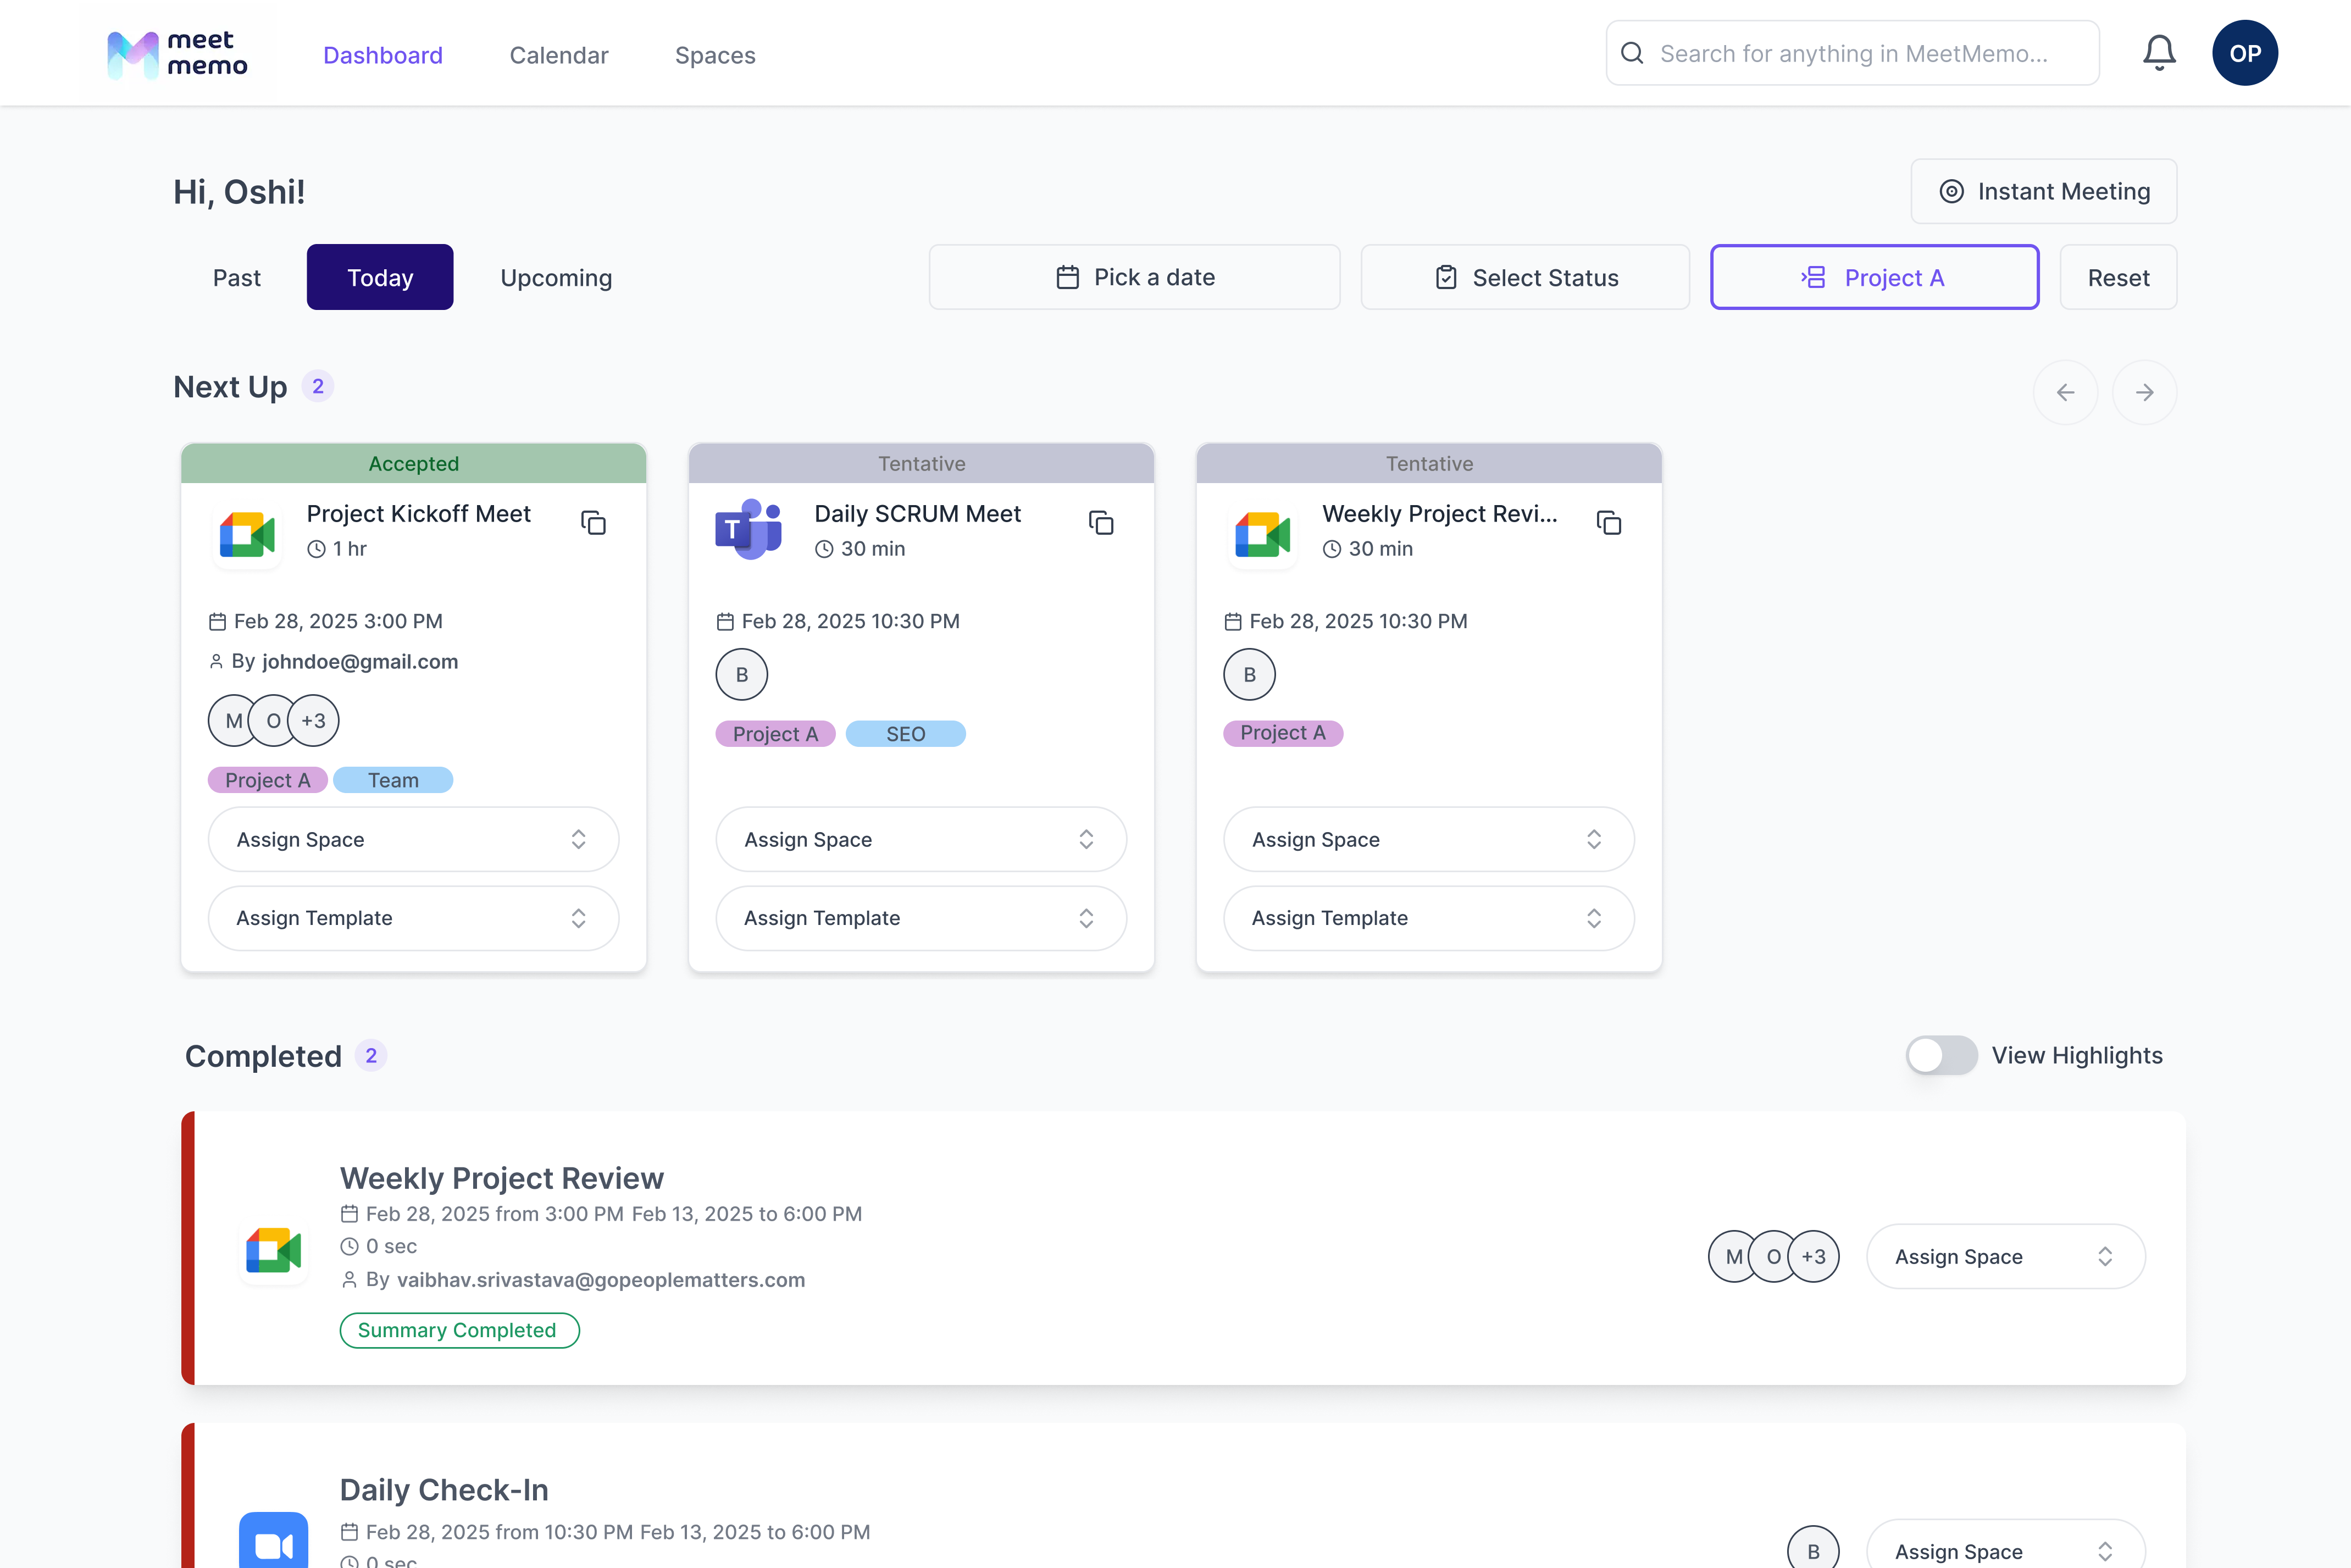Click the Reset filter button
2351x1568 pixels.
(x=2118, y=277)
